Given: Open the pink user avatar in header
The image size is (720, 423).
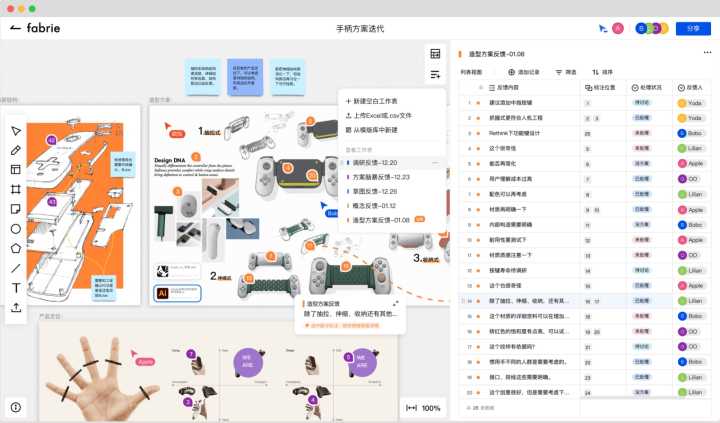Looking at the screenshot, I should (x=618, y=28).
